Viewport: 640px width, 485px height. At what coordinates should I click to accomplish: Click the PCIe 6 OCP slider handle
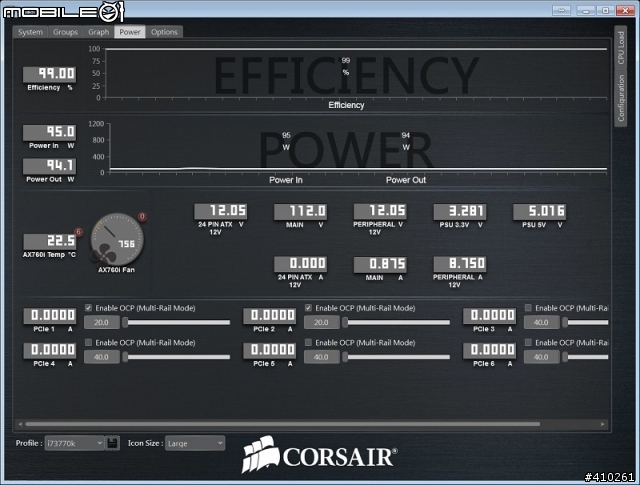(565, 357)
